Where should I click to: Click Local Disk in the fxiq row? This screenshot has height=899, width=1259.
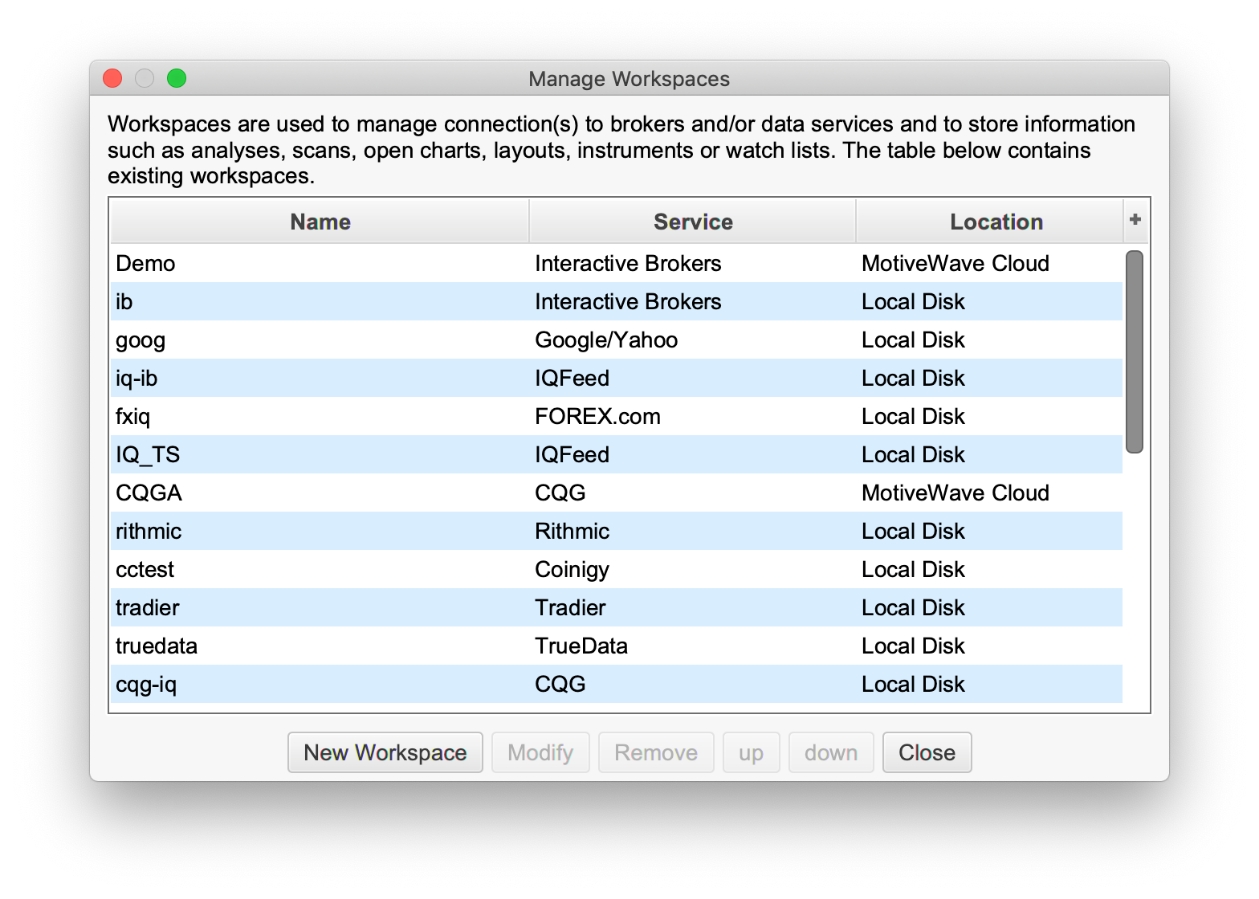tap(913, 416)
